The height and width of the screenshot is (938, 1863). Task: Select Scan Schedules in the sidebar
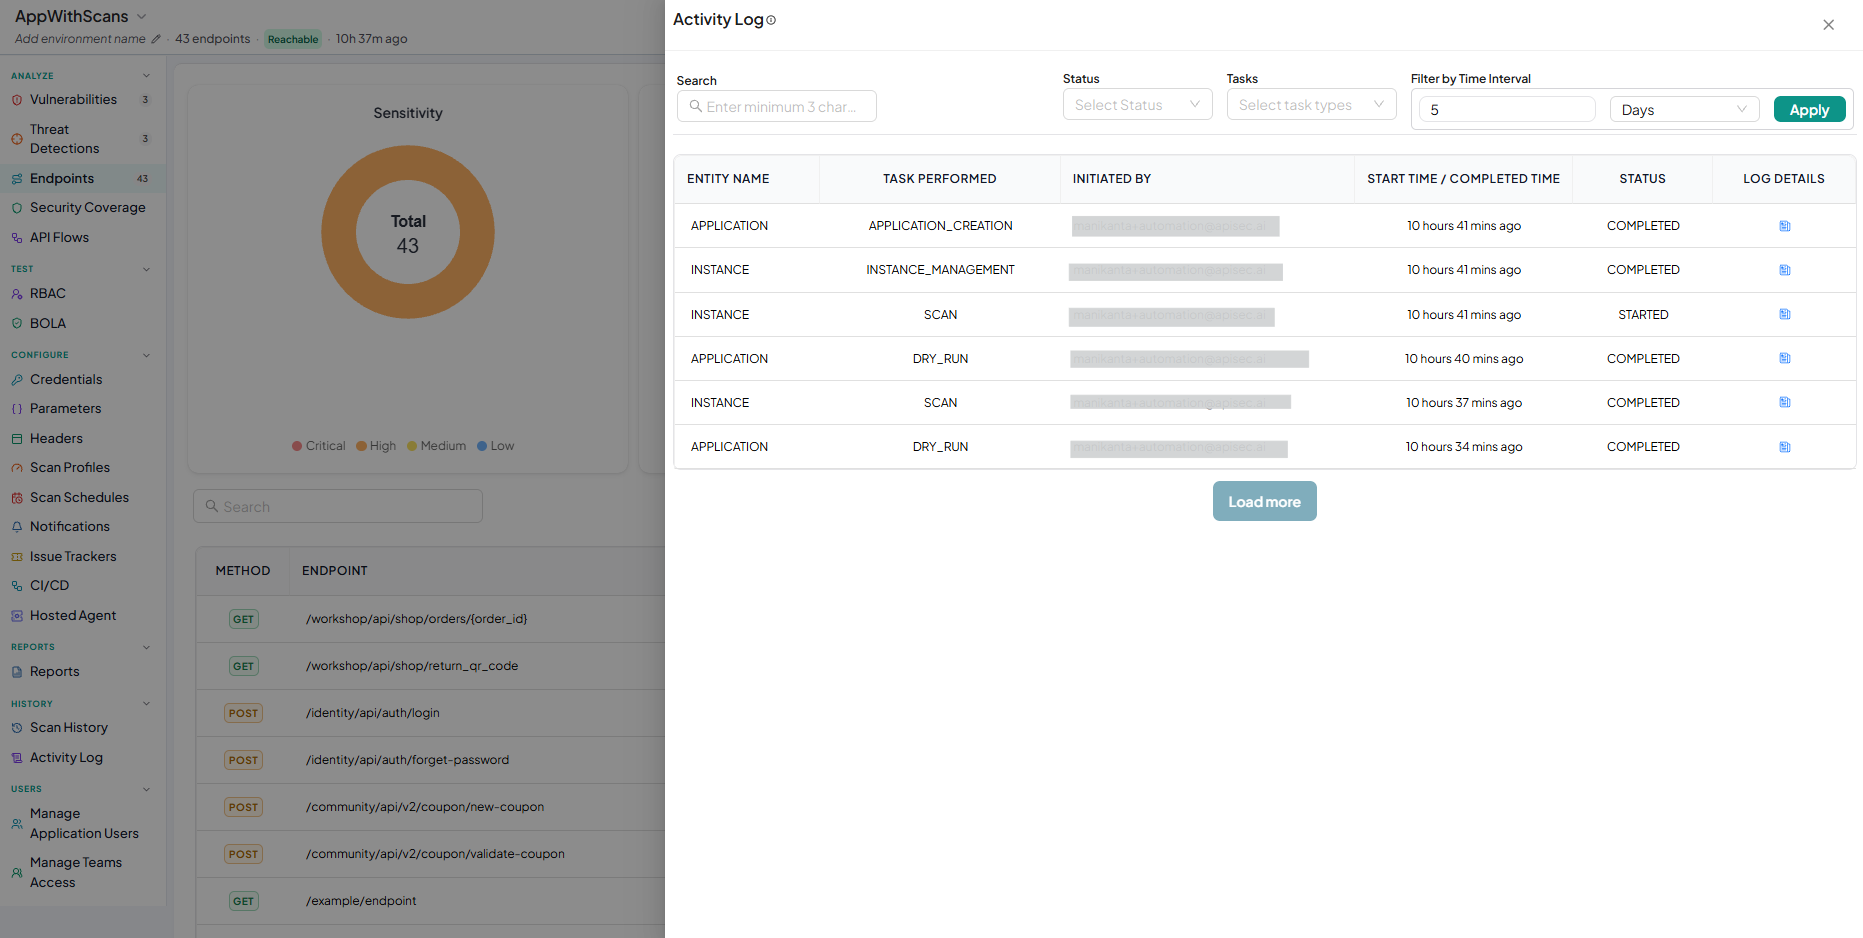point(82,498)
